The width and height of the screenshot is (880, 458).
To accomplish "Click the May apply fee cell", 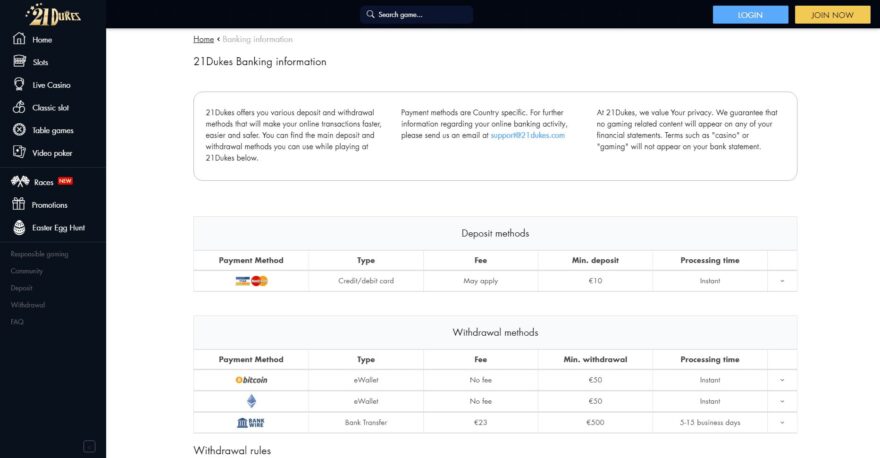I will click(x=480, y=281).
